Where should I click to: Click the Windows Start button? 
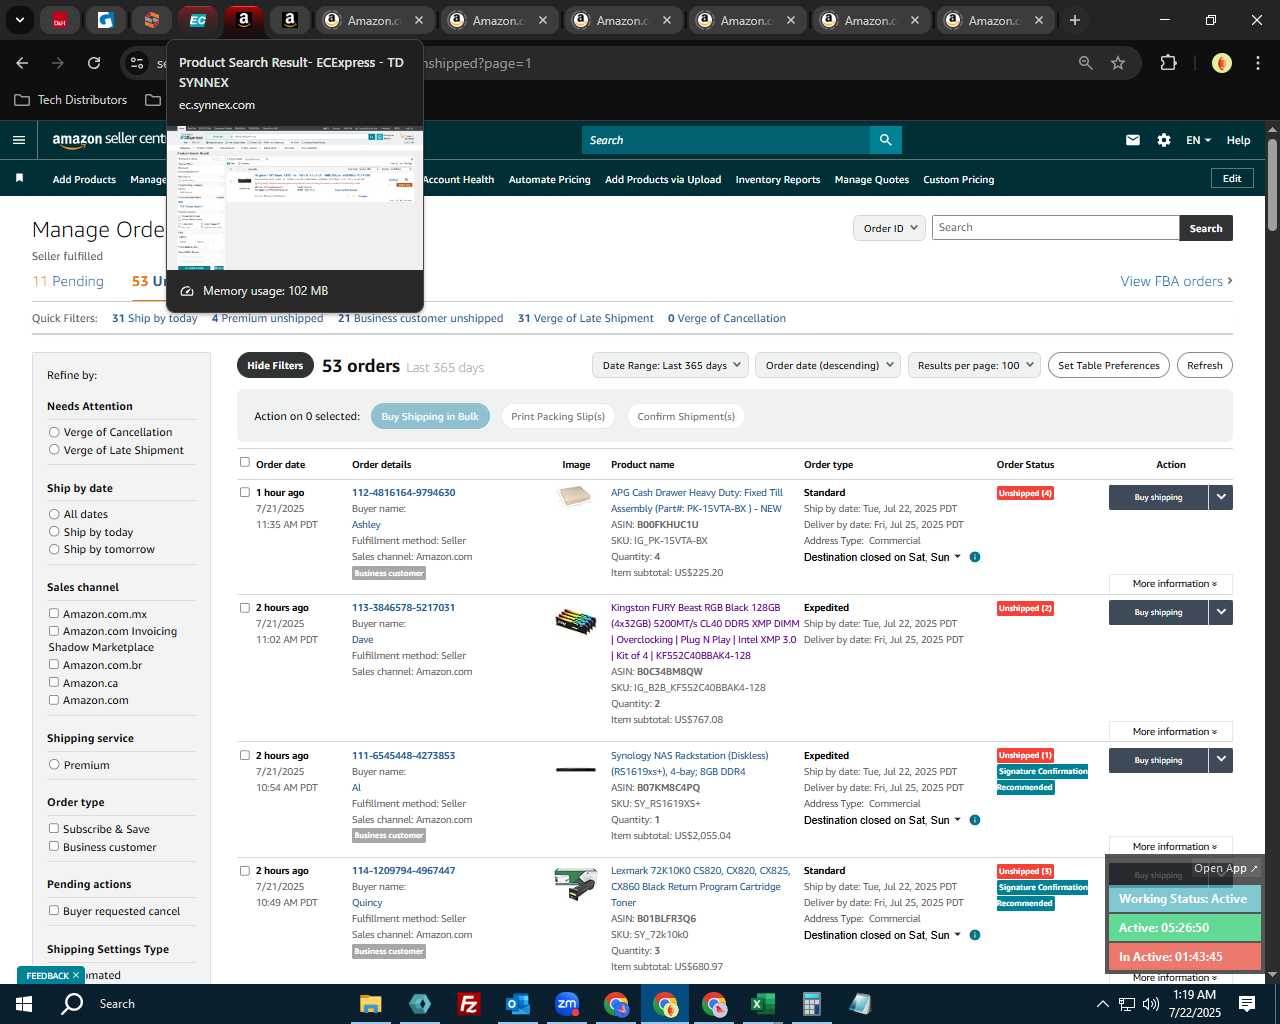tap(24, 1004)
